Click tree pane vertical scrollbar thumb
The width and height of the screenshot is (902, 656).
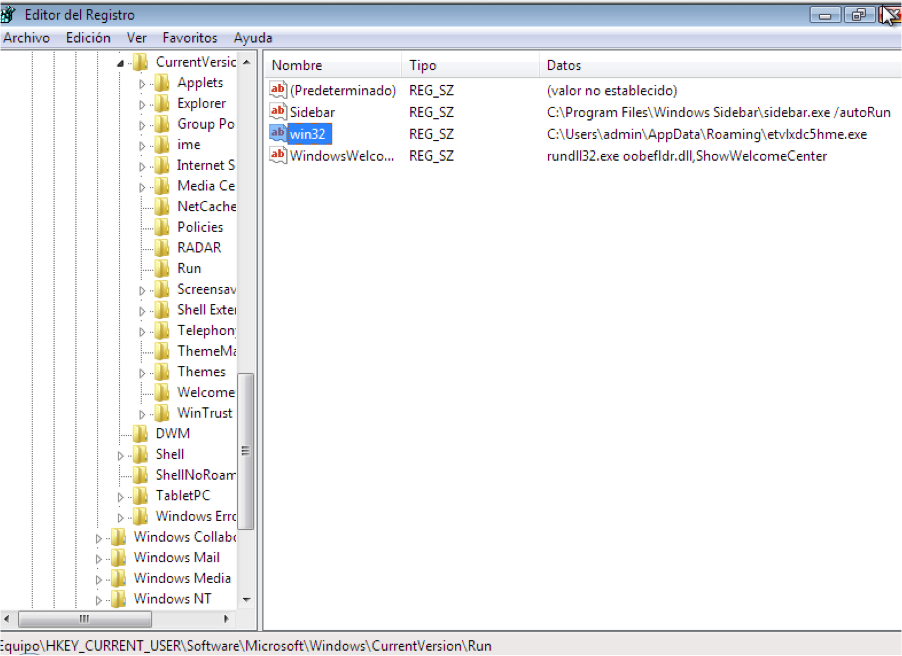coord(246,451)
